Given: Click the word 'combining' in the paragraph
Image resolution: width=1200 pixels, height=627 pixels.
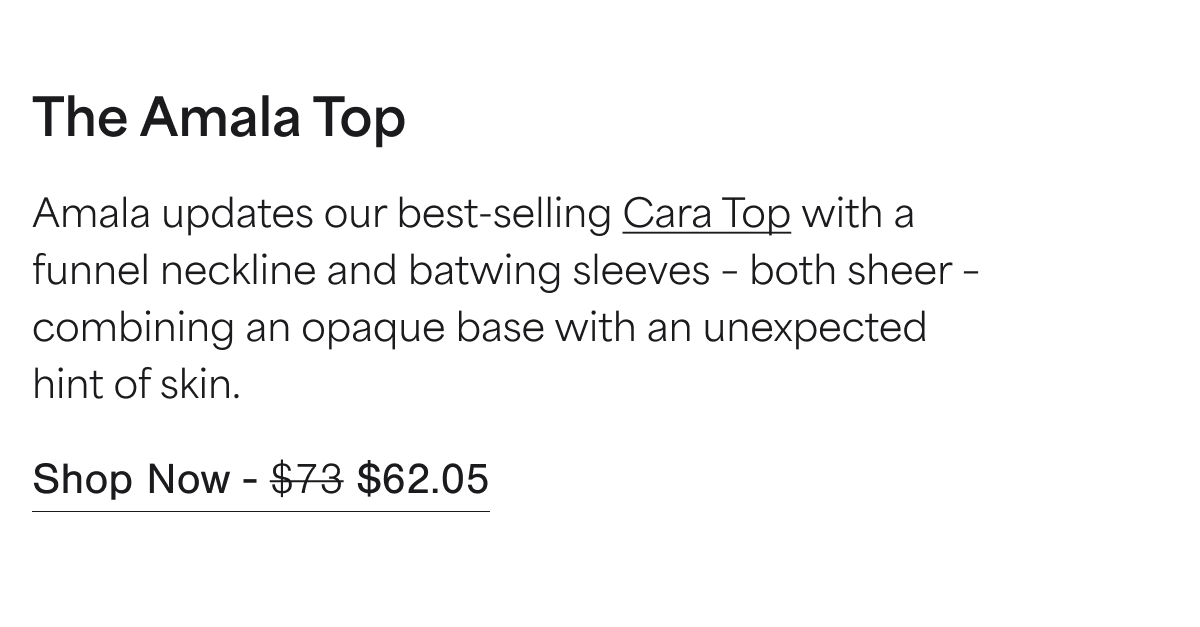Looking at the screenshot, I should [x=133, y=328].
